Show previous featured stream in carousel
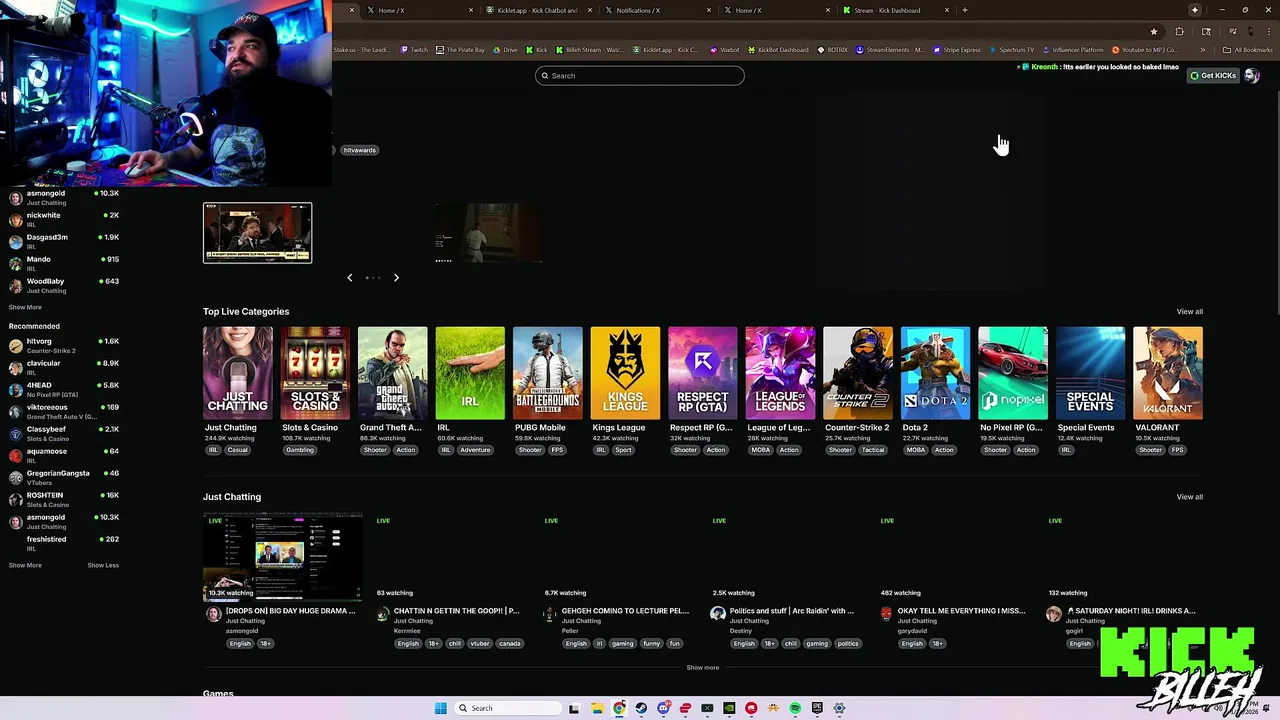Screen dimensions: 1280x720 pos(349,277)
